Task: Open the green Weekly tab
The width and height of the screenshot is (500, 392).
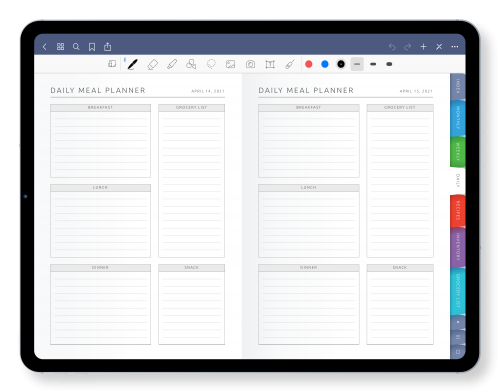Action: click(458, 152)
